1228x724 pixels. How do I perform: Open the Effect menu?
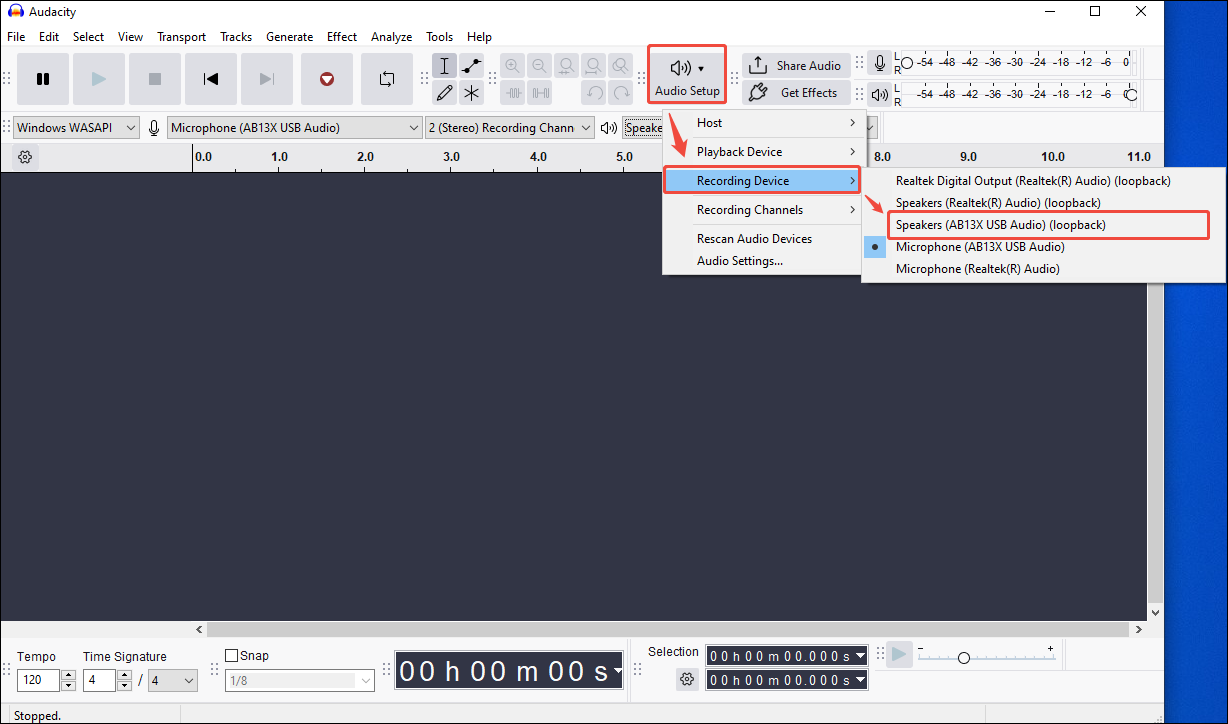click(342, 37)
